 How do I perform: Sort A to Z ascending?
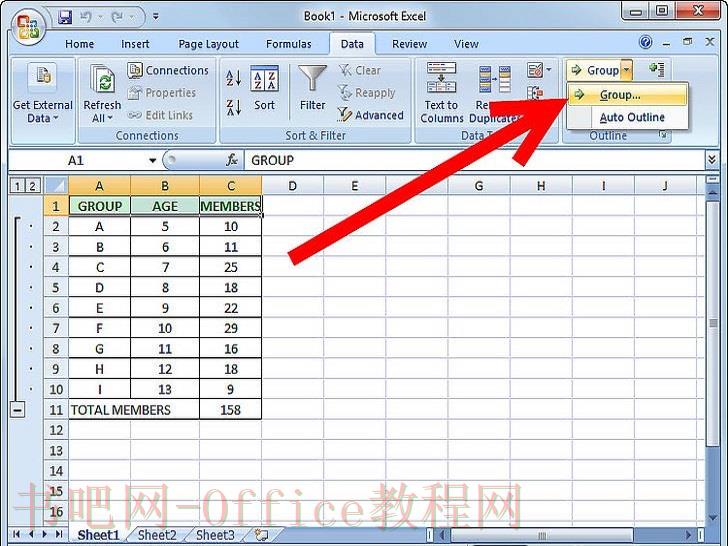click(x=234, y=78)
